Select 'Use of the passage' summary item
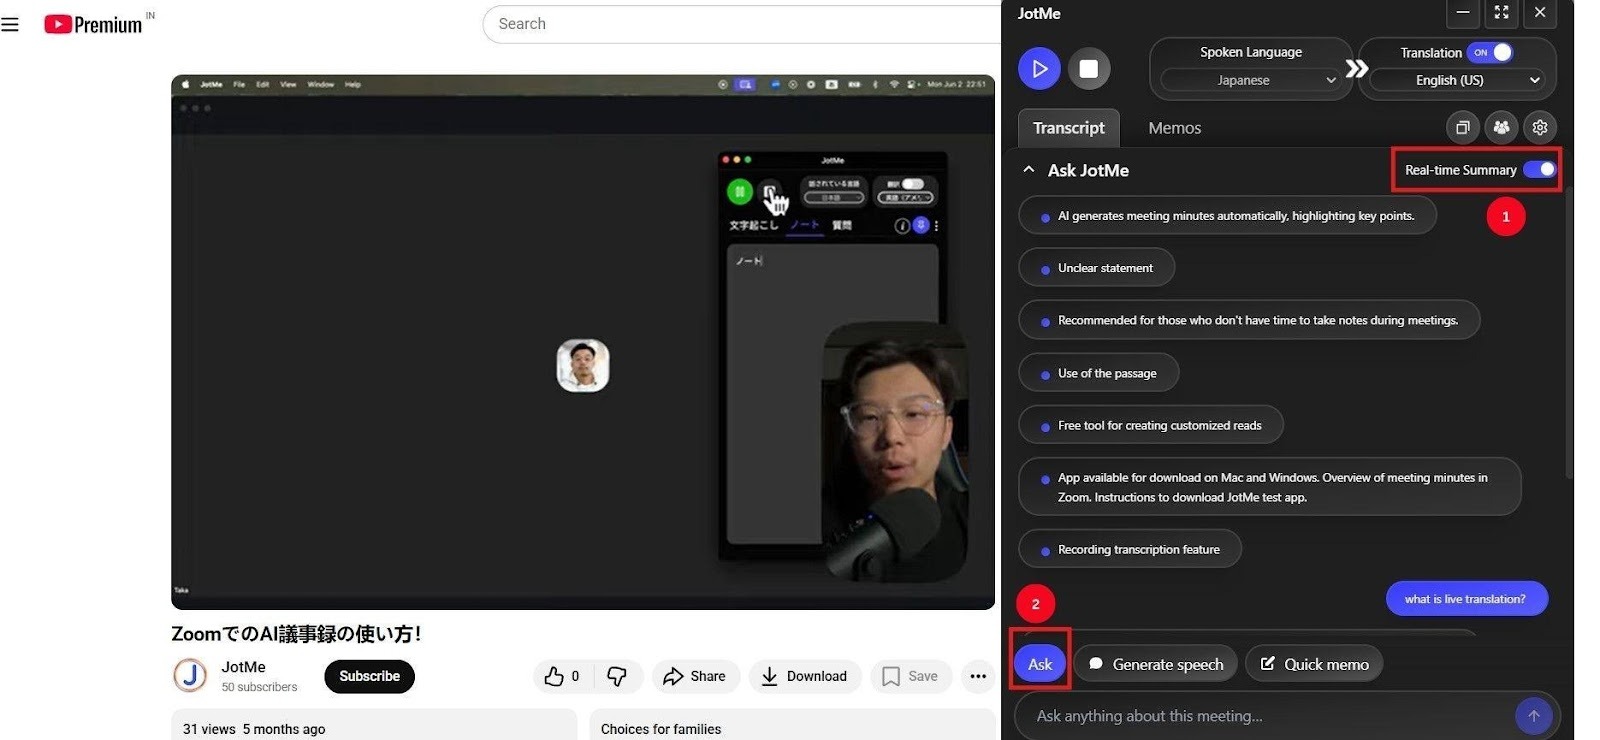This screenshot has width=1600, height=740. 1098,373
